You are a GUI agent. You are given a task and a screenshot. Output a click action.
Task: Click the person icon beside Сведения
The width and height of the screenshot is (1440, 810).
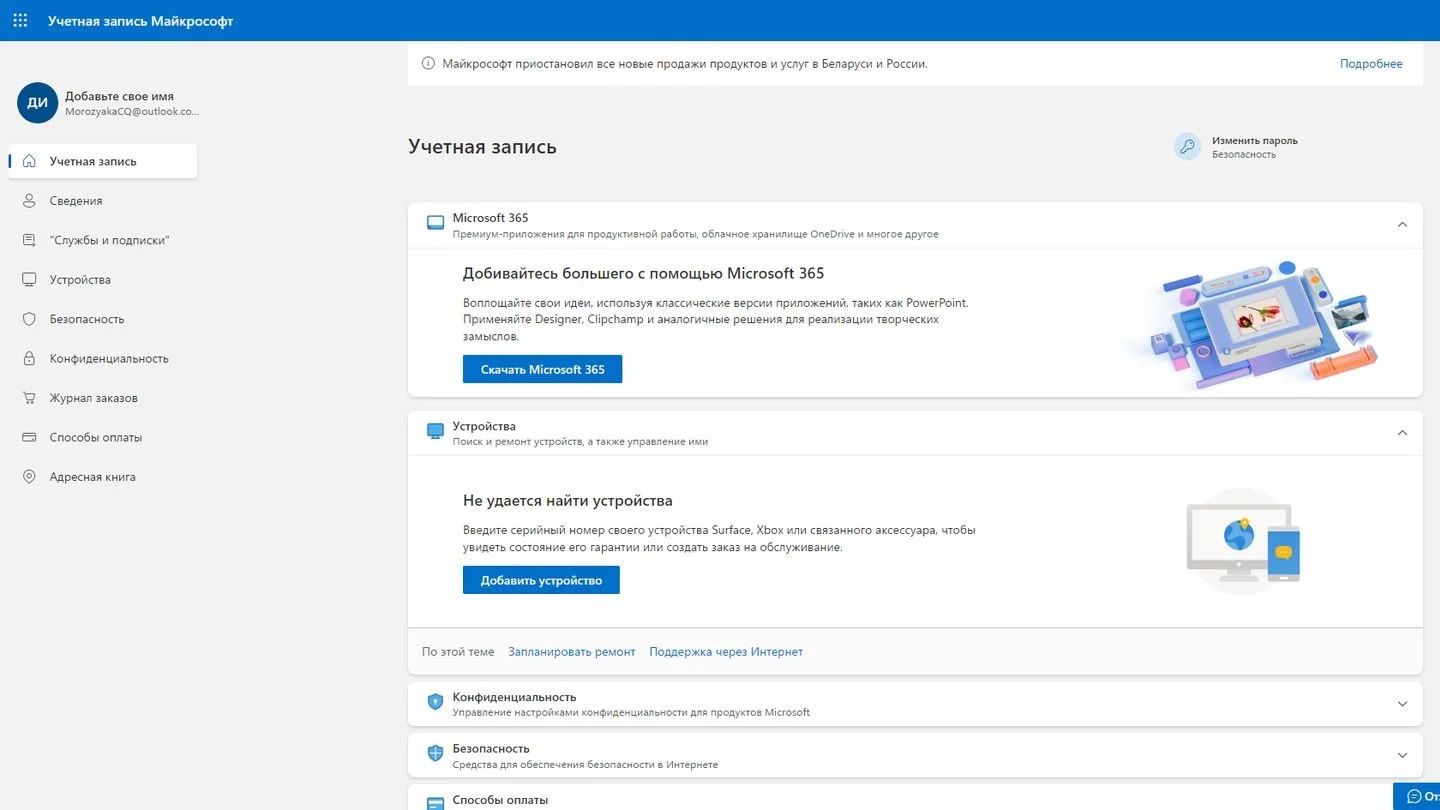click(29, 201)
